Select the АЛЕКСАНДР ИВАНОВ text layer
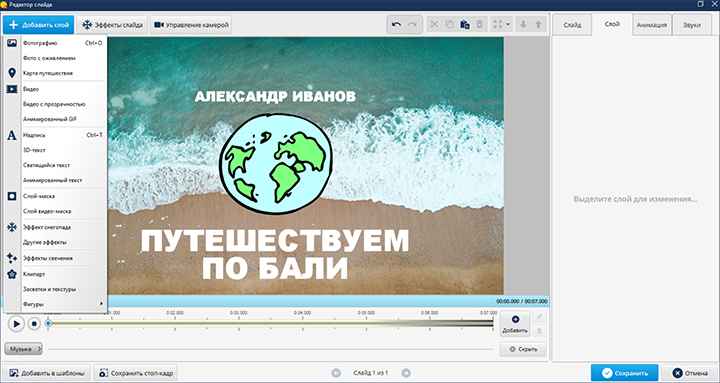This screenshot has height=383, width=720. tap(275, 96)
